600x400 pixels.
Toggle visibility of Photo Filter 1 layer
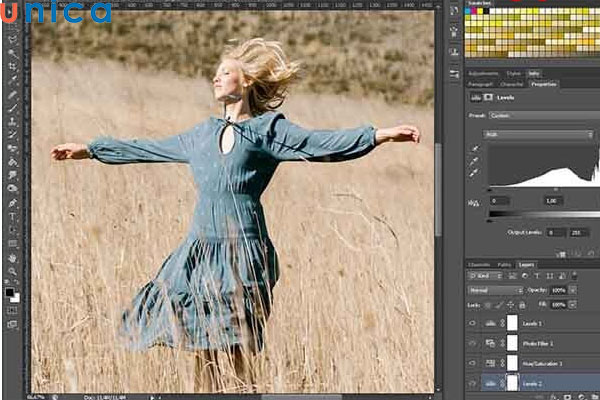[x=473, y=343]
